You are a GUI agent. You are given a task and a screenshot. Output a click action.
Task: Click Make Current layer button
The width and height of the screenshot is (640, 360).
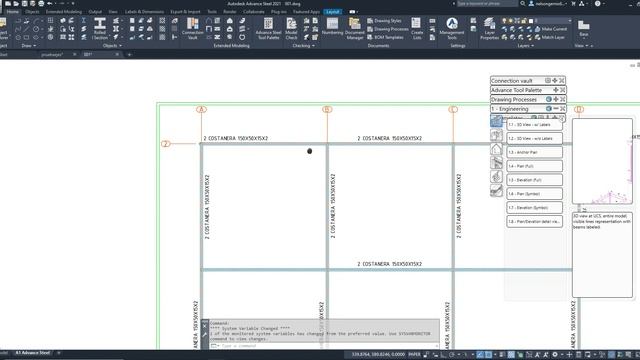click(x=551, y=29)
